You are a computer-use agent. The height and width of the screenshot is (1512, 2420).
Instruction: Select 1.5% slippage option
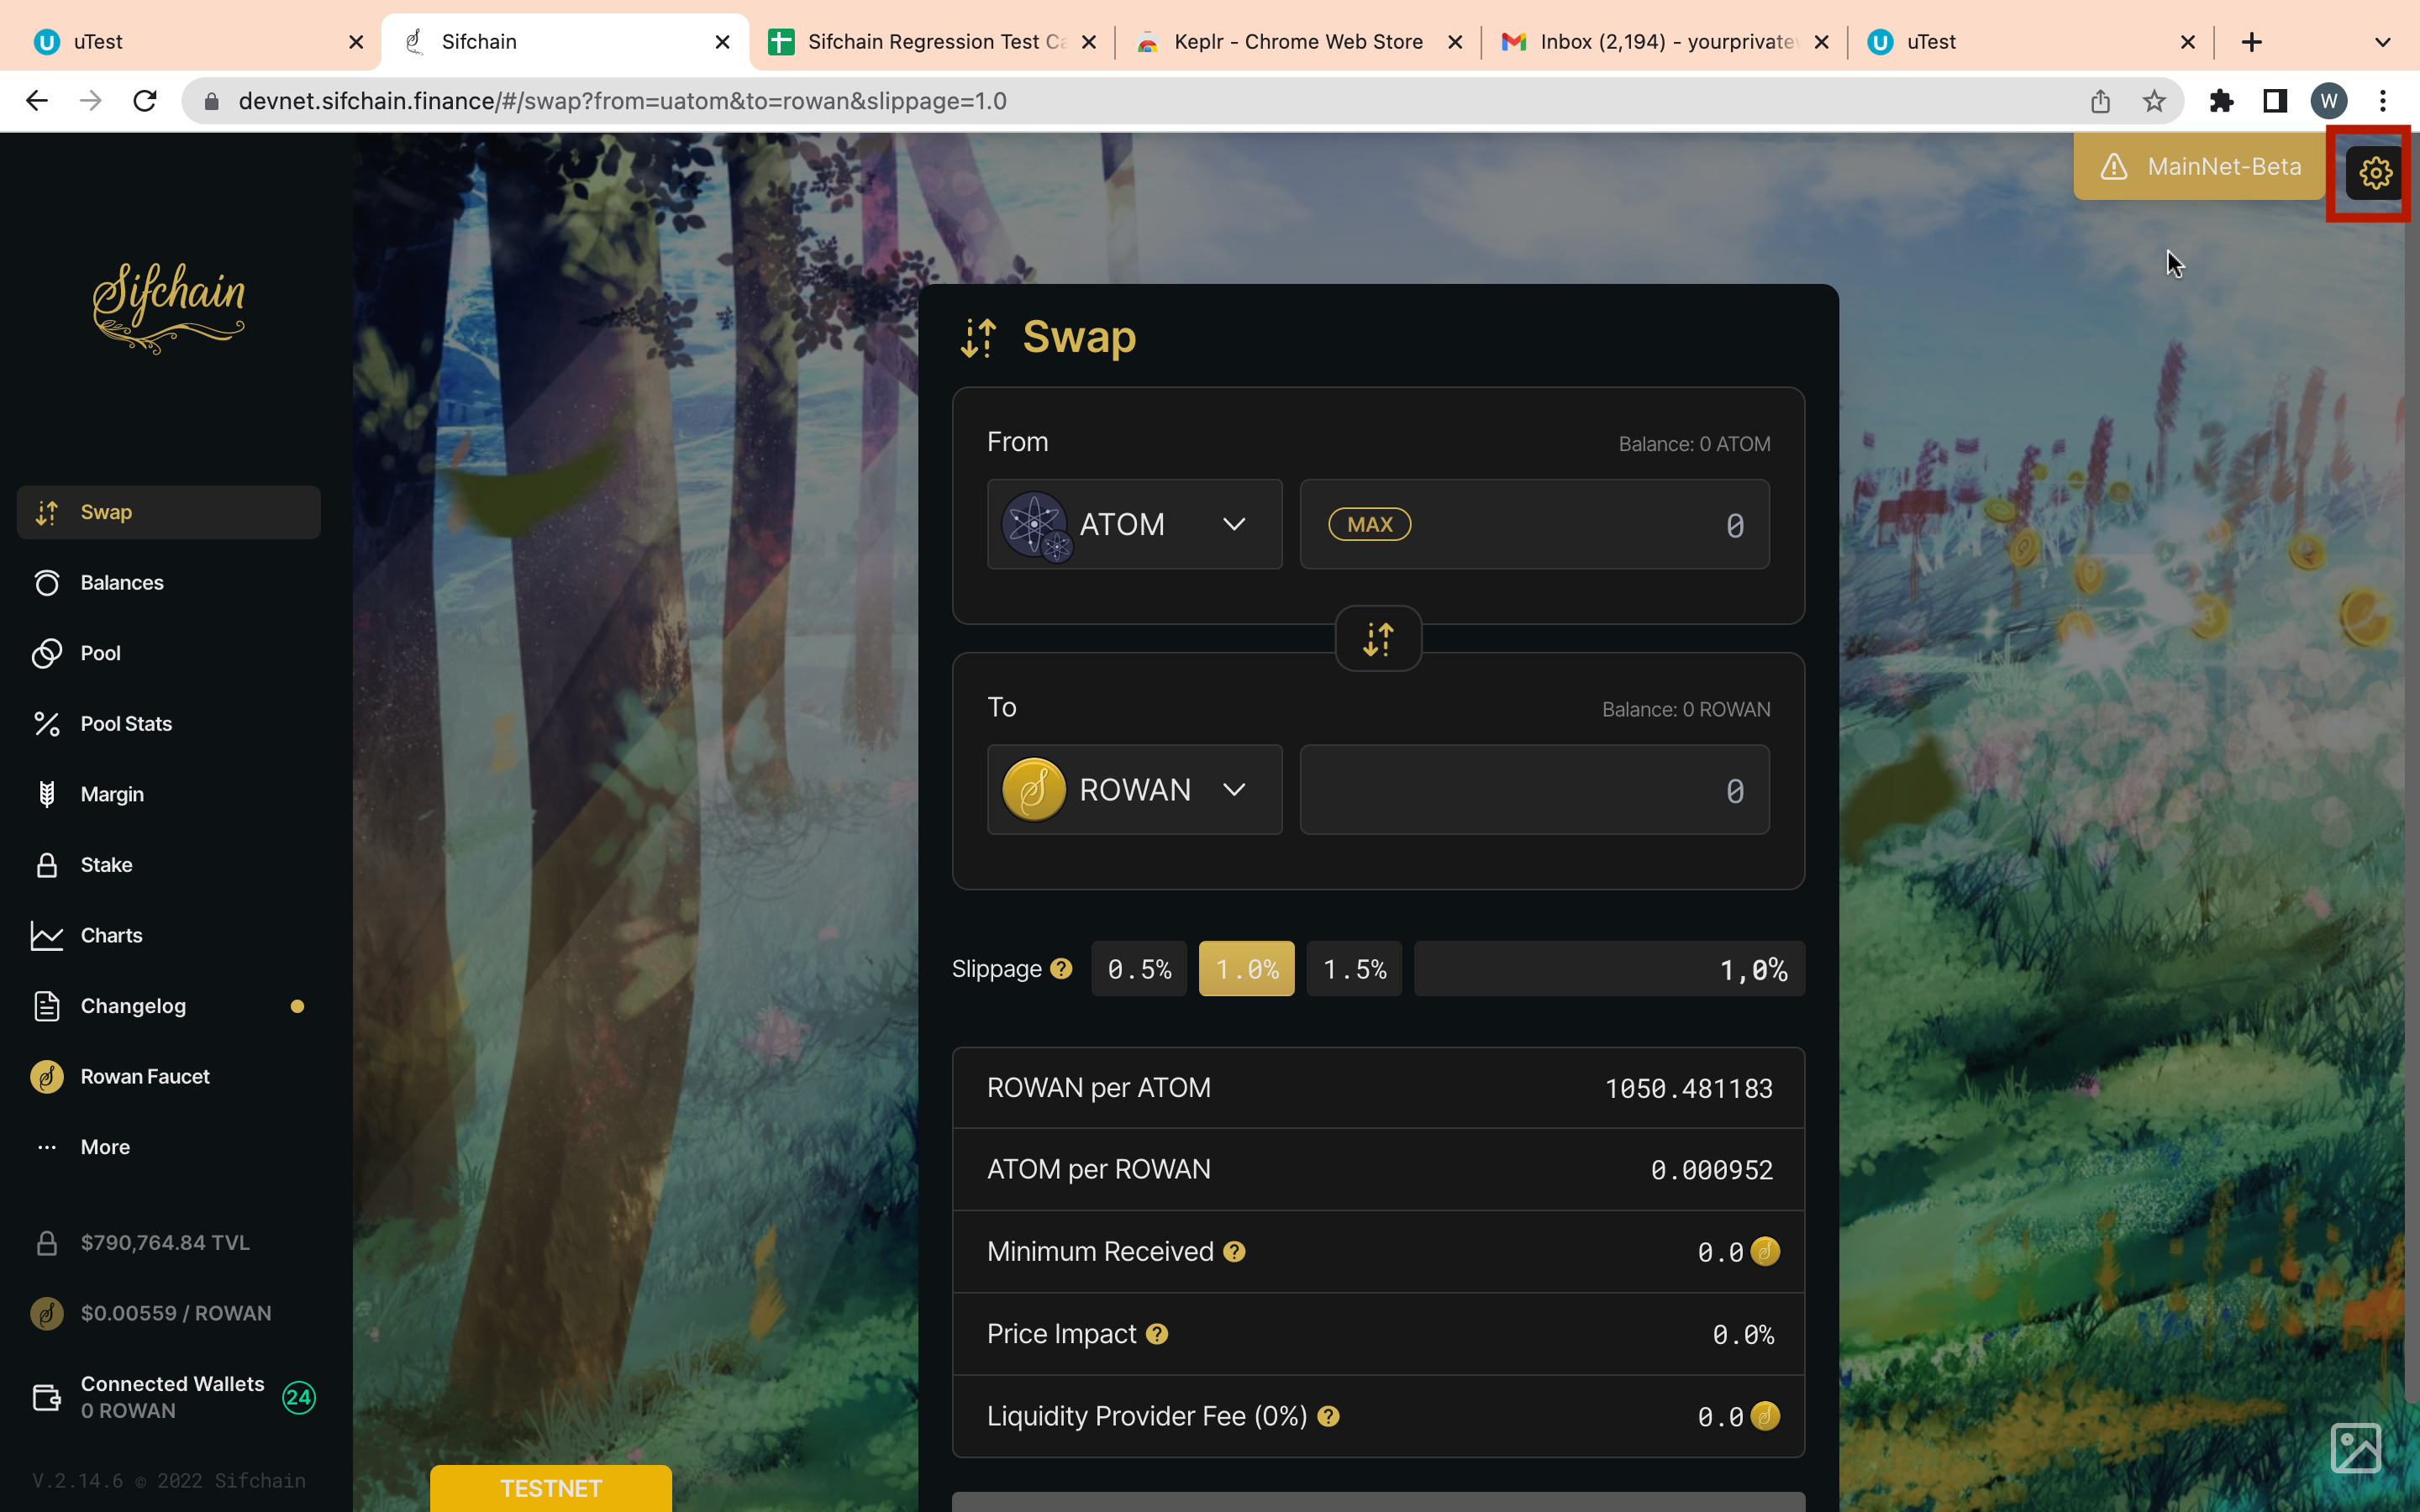point(1354,968)
